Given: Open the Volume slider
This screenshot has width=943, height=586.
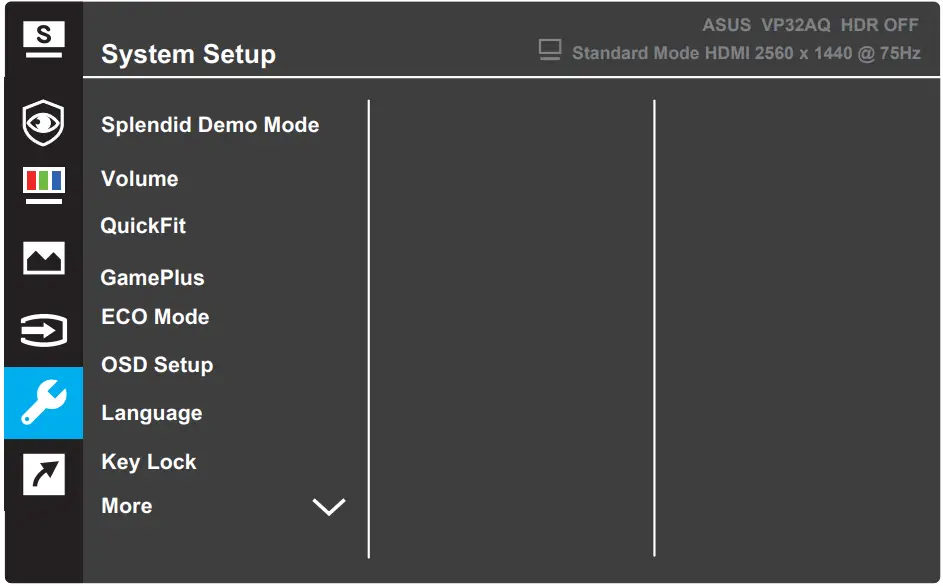Looking at the screenshot, I should 139,178.
